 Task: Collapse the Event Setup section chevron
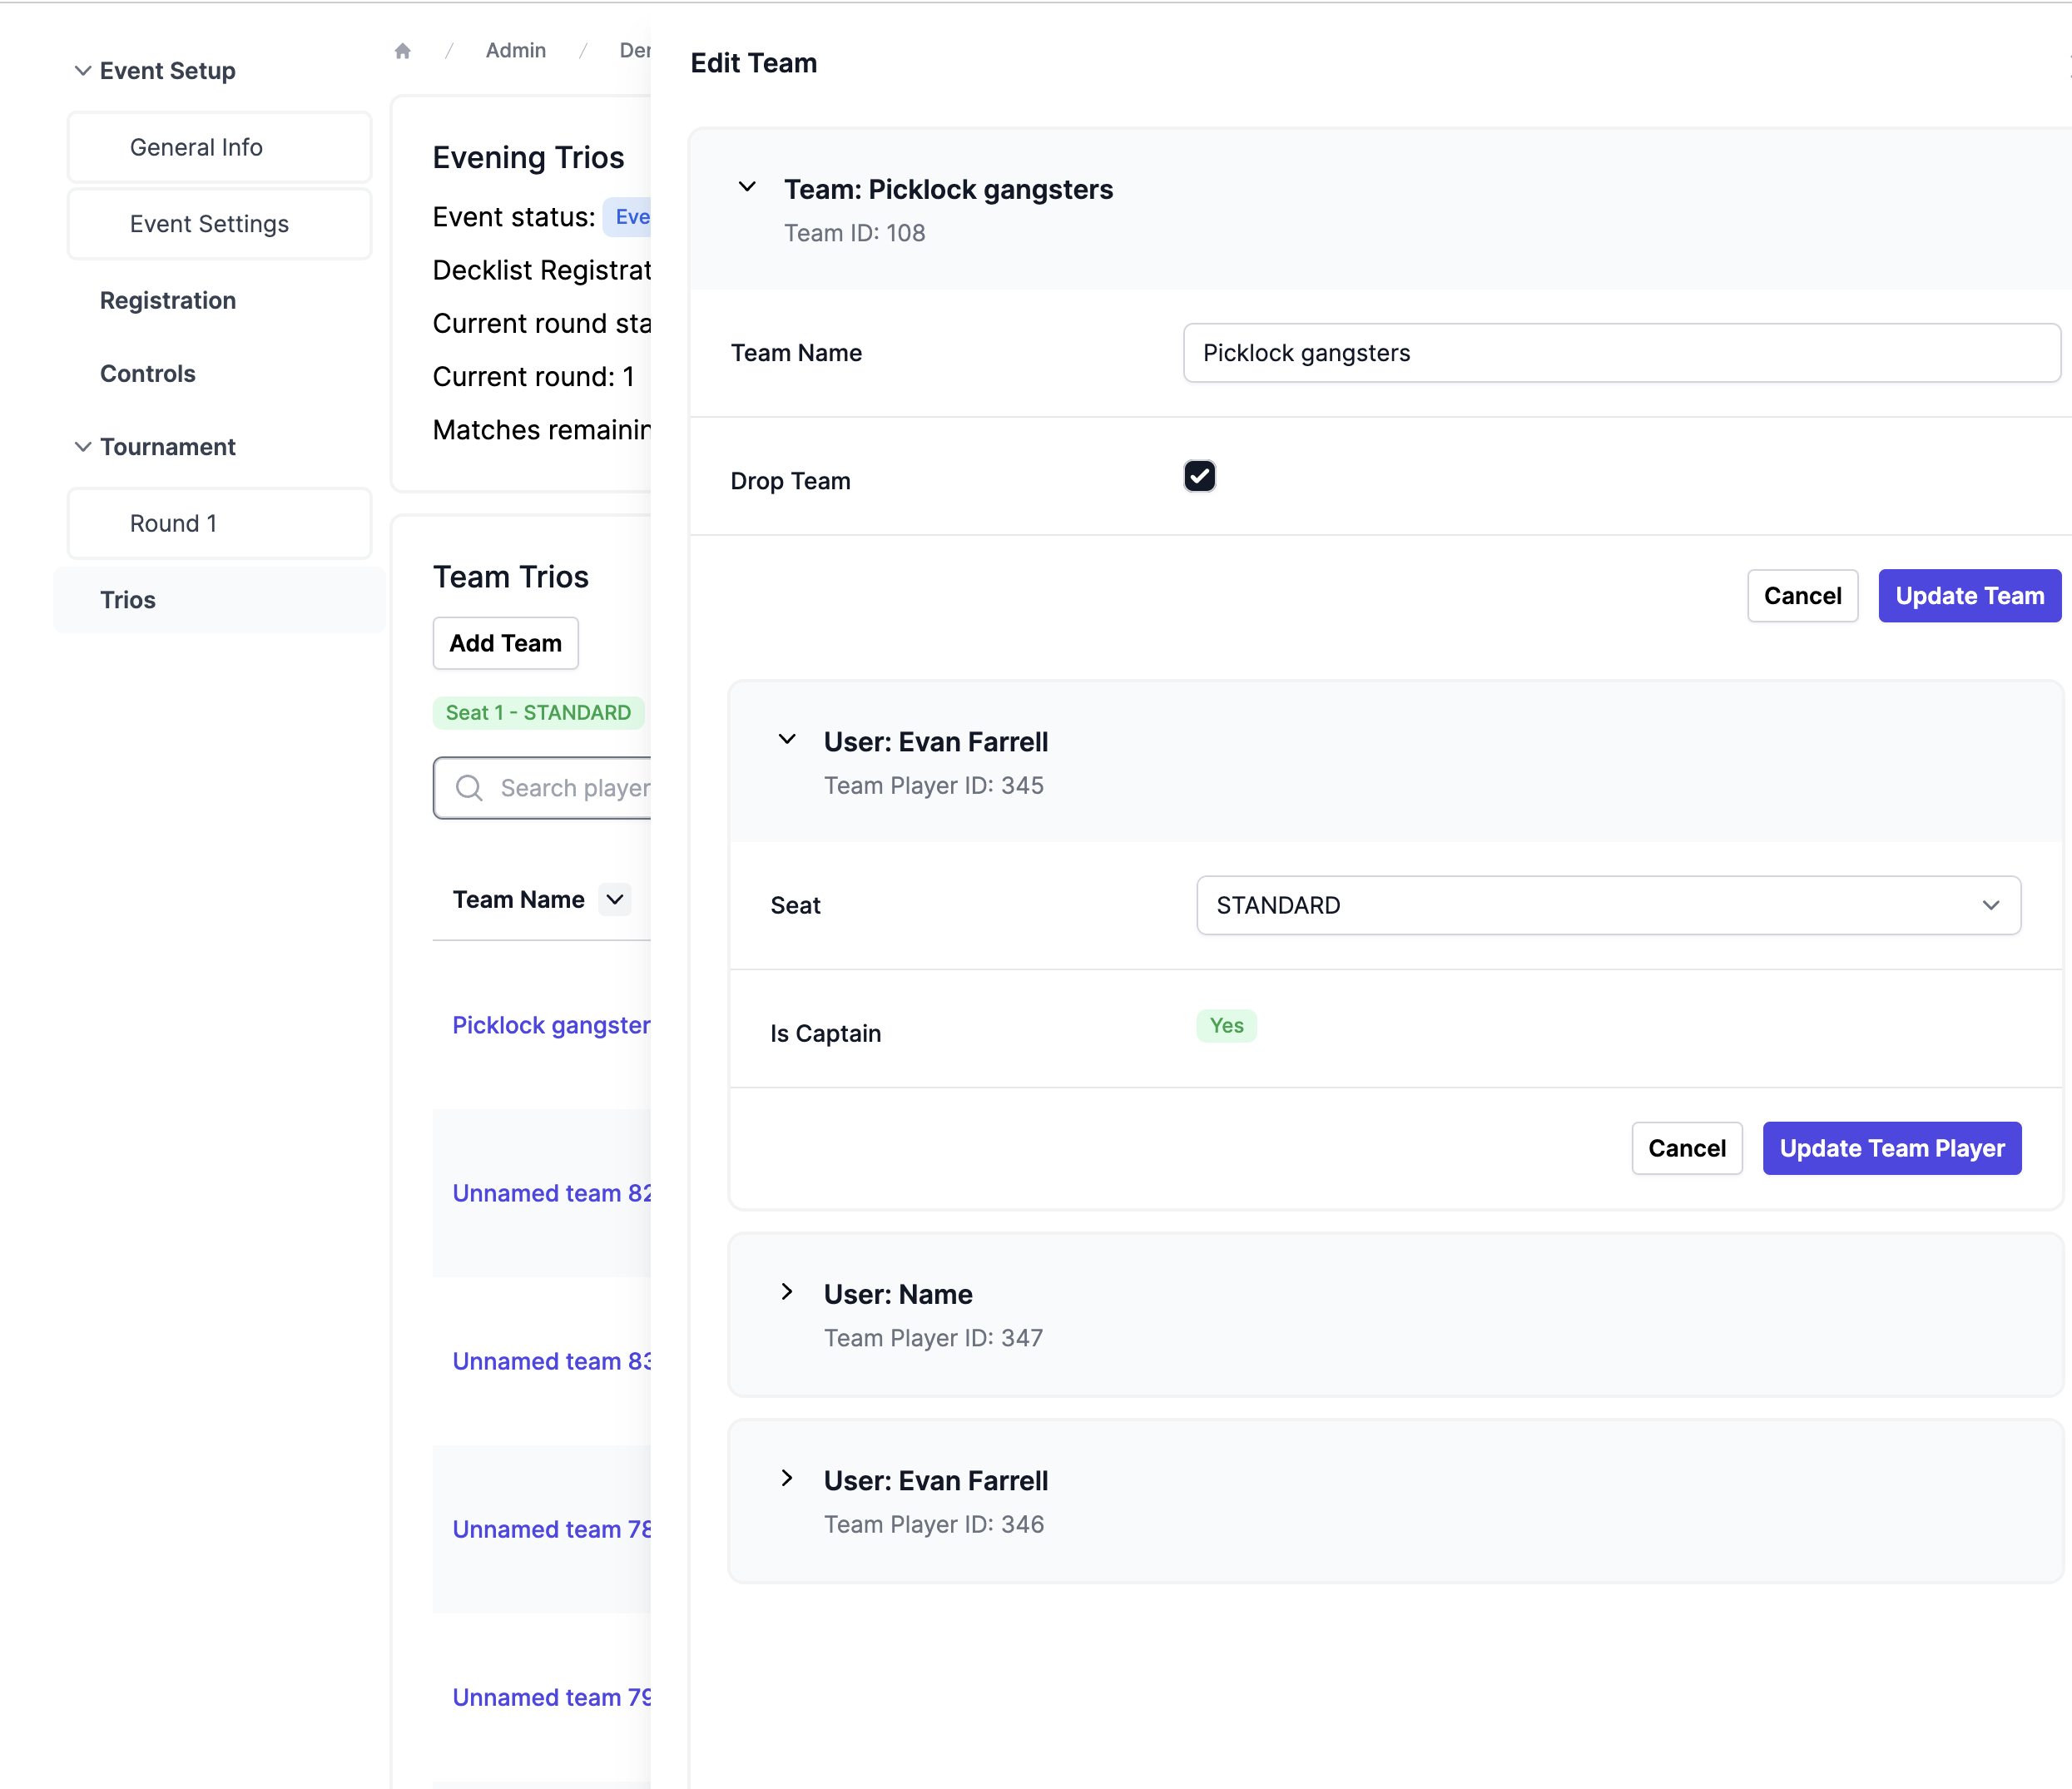pos(83,71)
